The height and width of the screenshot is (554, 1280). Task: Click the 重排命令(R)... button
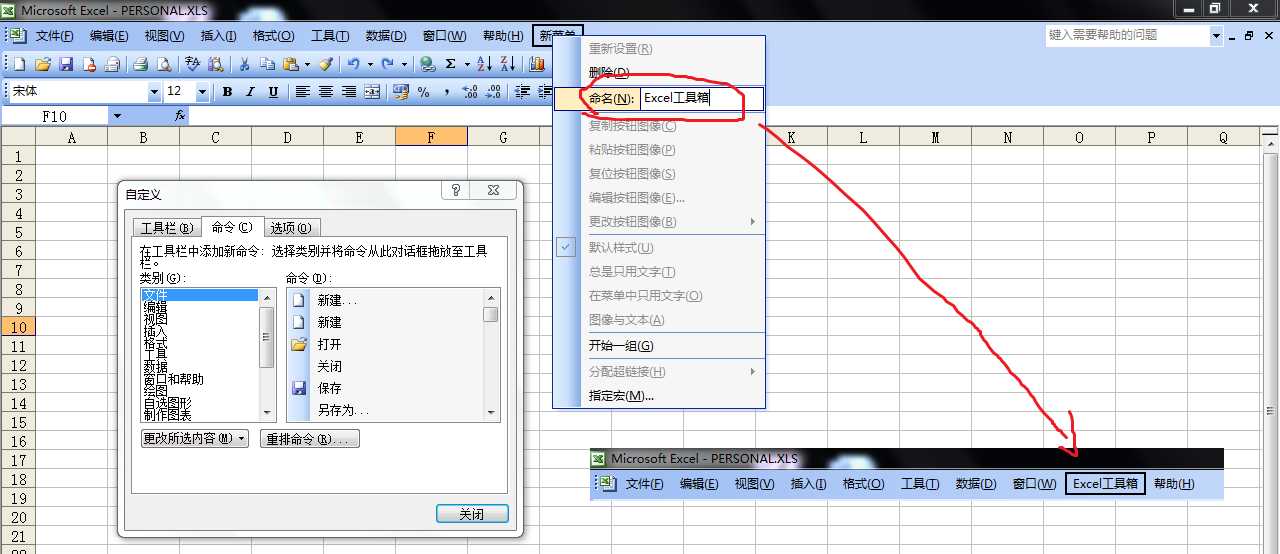[310, 439]
